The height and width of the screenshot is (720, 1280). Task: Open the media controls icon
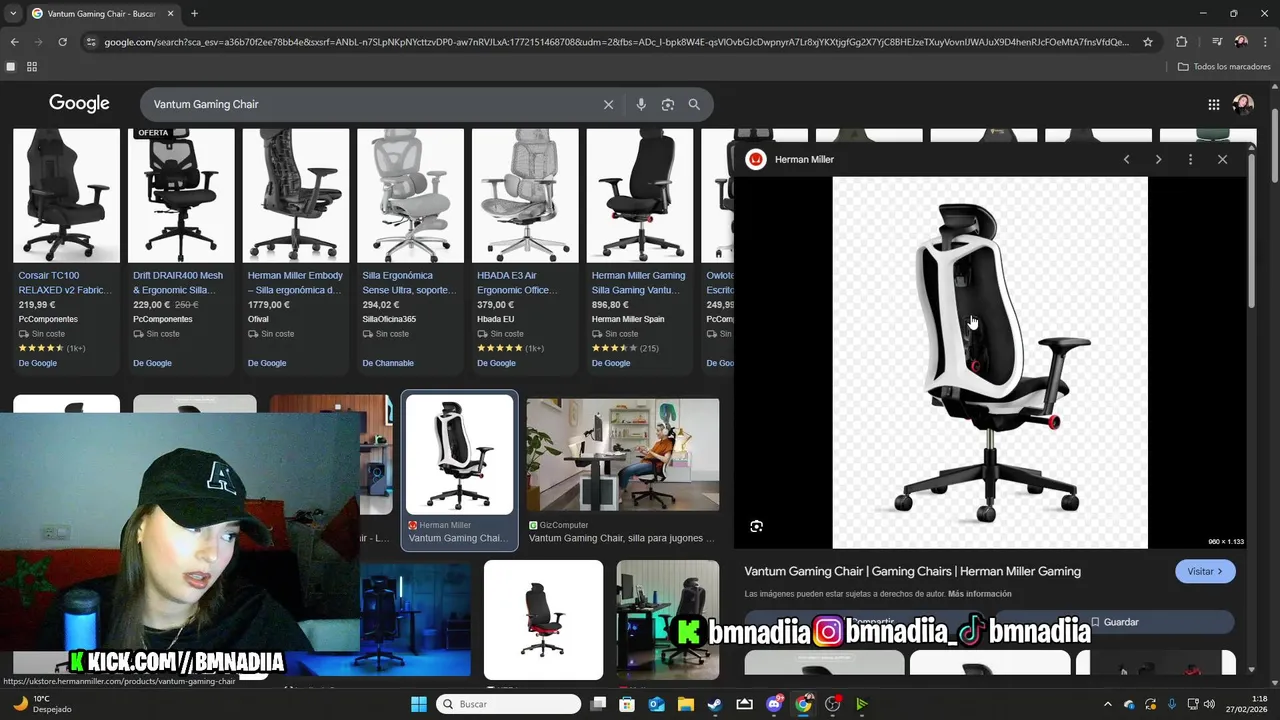coord(1216,42)
